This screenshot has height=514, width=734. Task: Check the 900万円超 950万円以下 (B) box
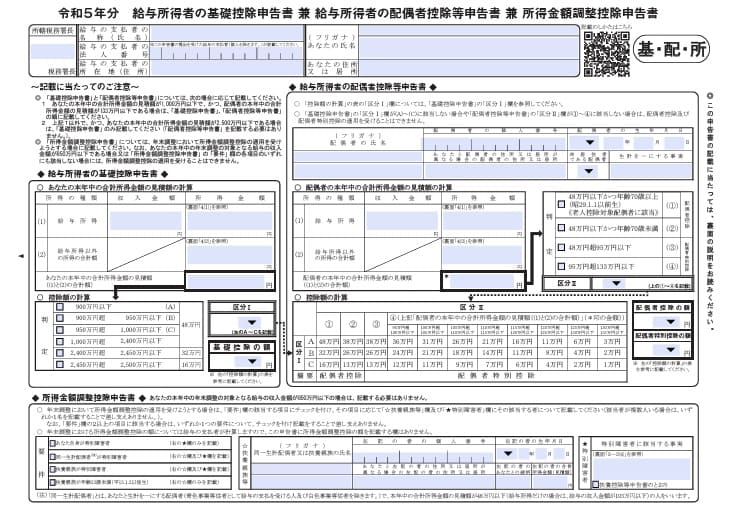tap(59, 318)
